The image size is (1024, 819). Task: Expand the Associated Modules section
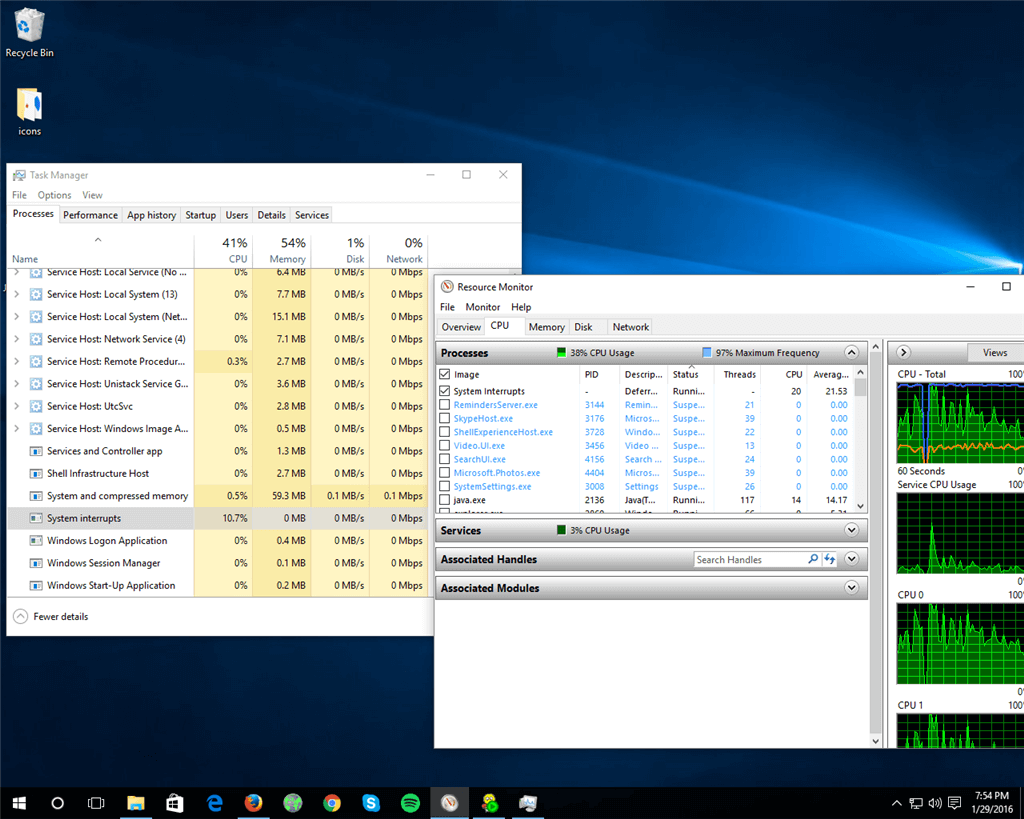[x=851, y=588]
